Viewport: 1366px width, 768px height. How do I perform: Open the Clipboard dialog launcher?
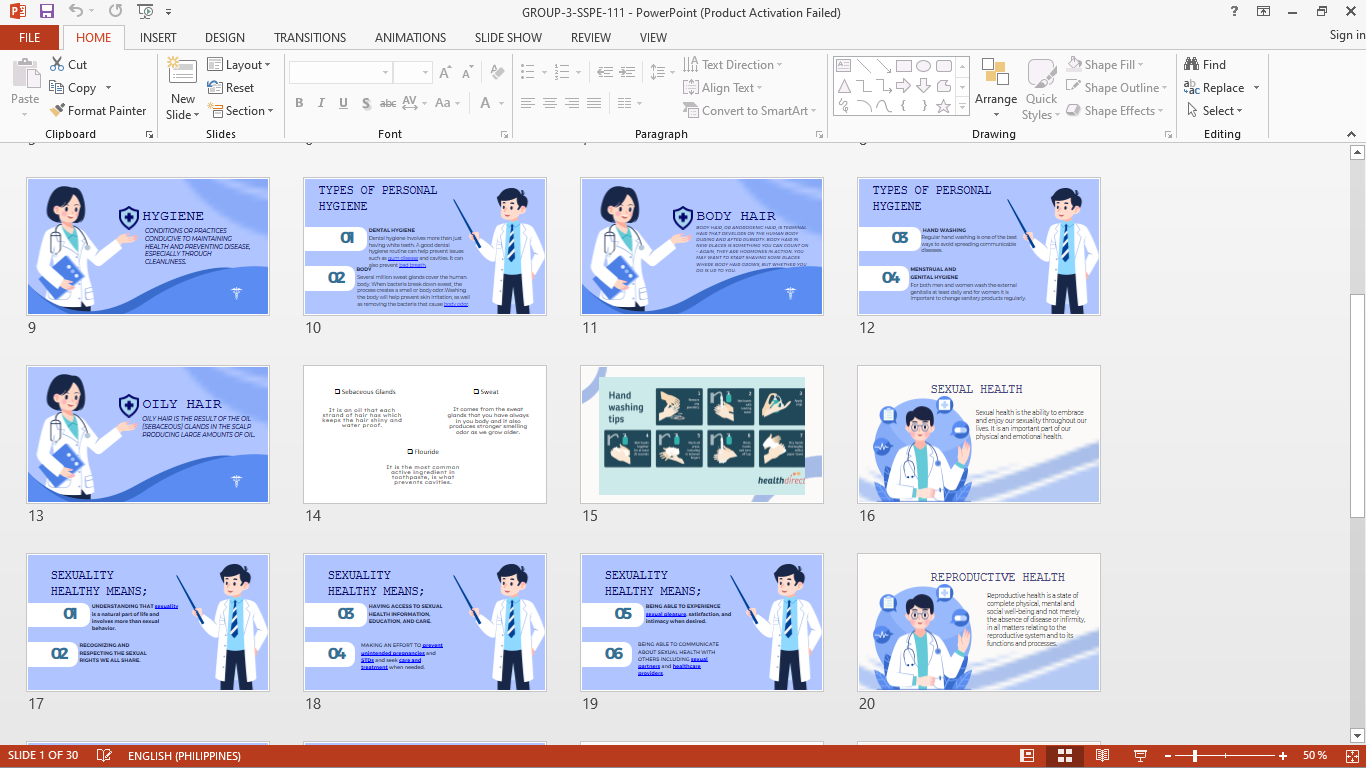click(x=149, y=134)
